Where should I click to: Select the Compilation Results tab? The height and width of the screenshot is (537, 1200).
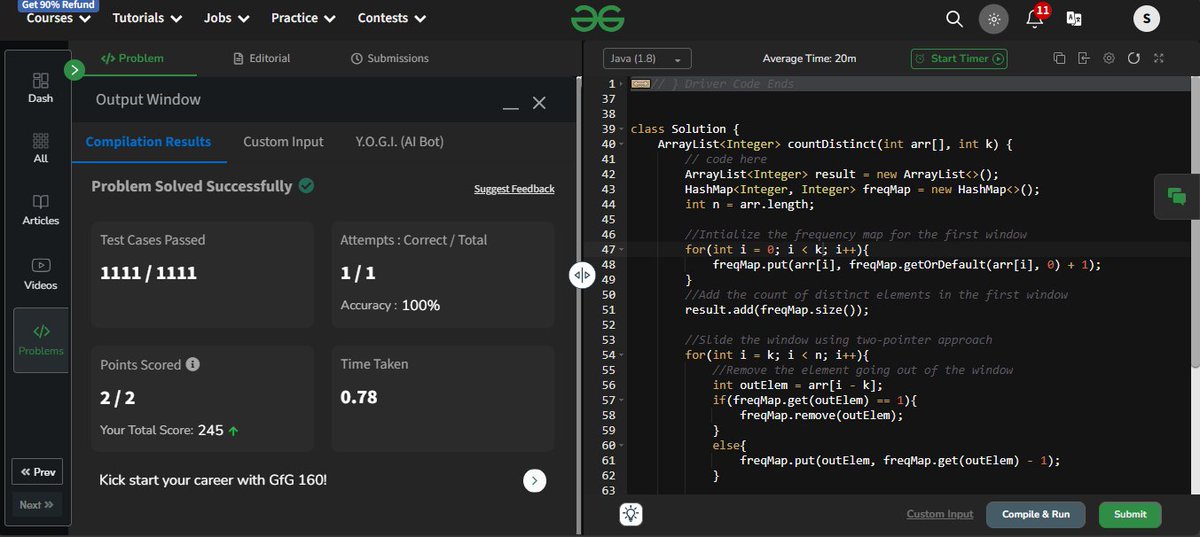pos(148,142)
